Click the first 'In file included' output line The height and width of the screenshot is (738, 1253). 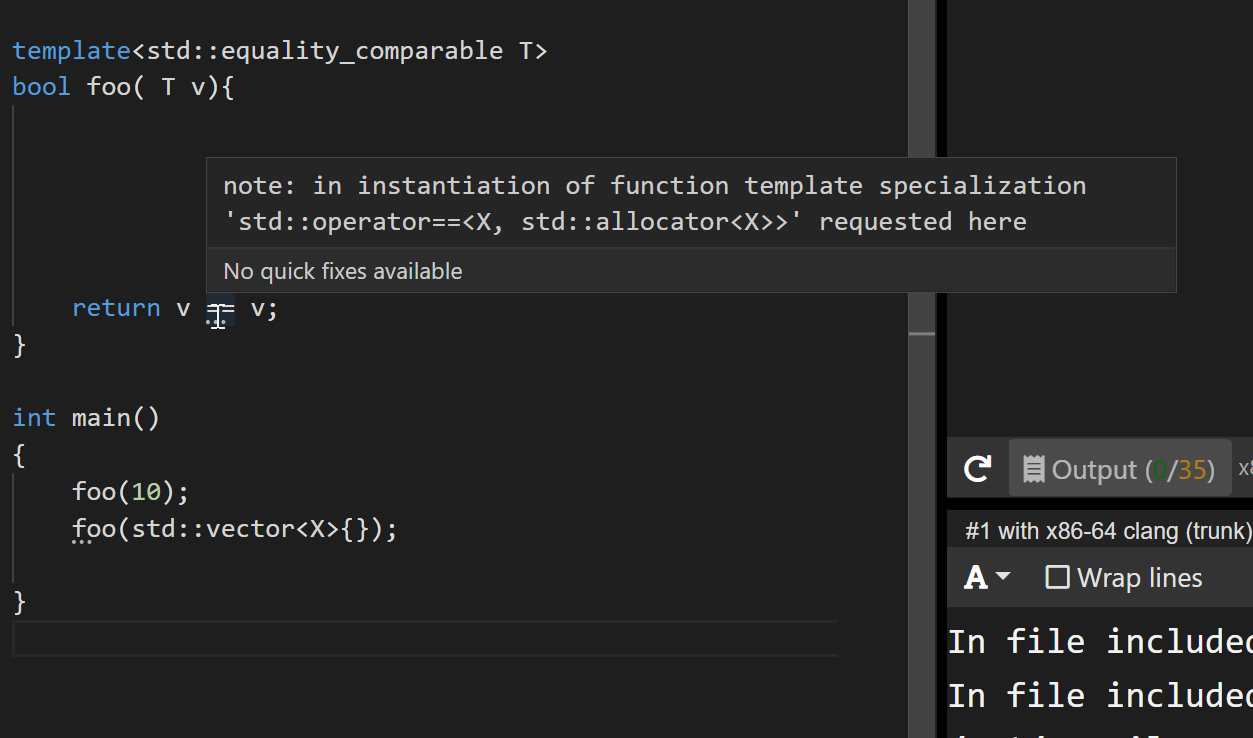coord(1099,642)
